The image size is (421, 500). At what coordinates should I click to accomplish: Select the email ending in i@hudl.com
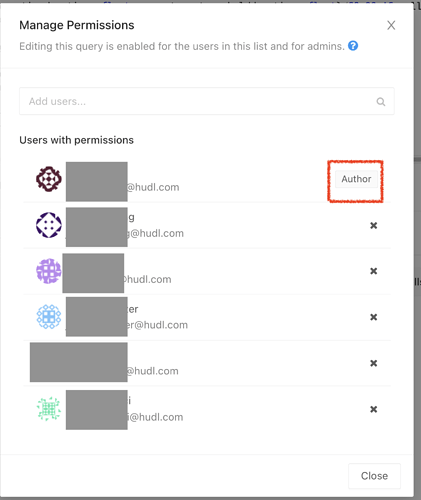click(x=156, y=417)
